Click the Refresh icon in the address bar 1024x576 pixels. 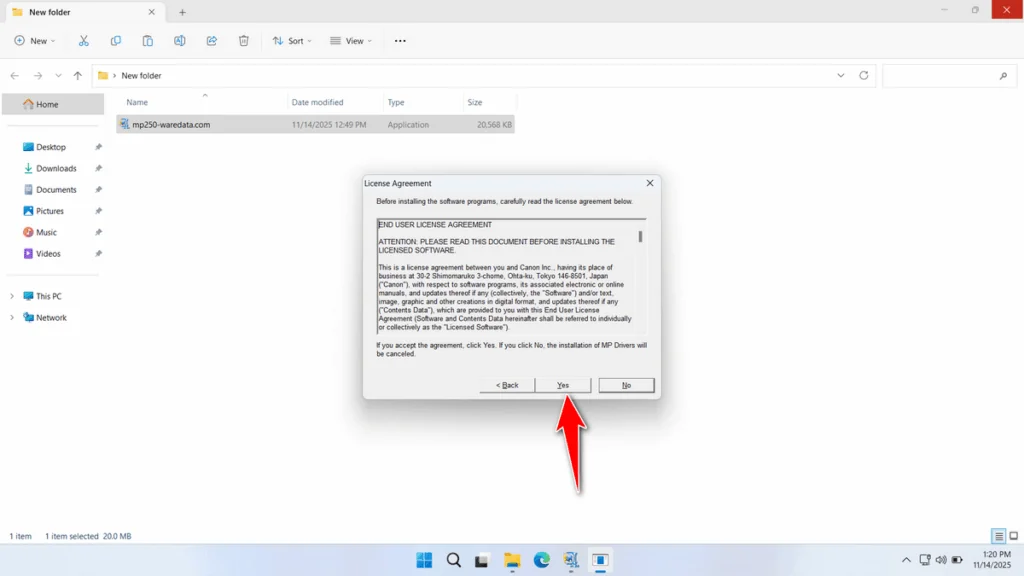click(x=862, y=75)
